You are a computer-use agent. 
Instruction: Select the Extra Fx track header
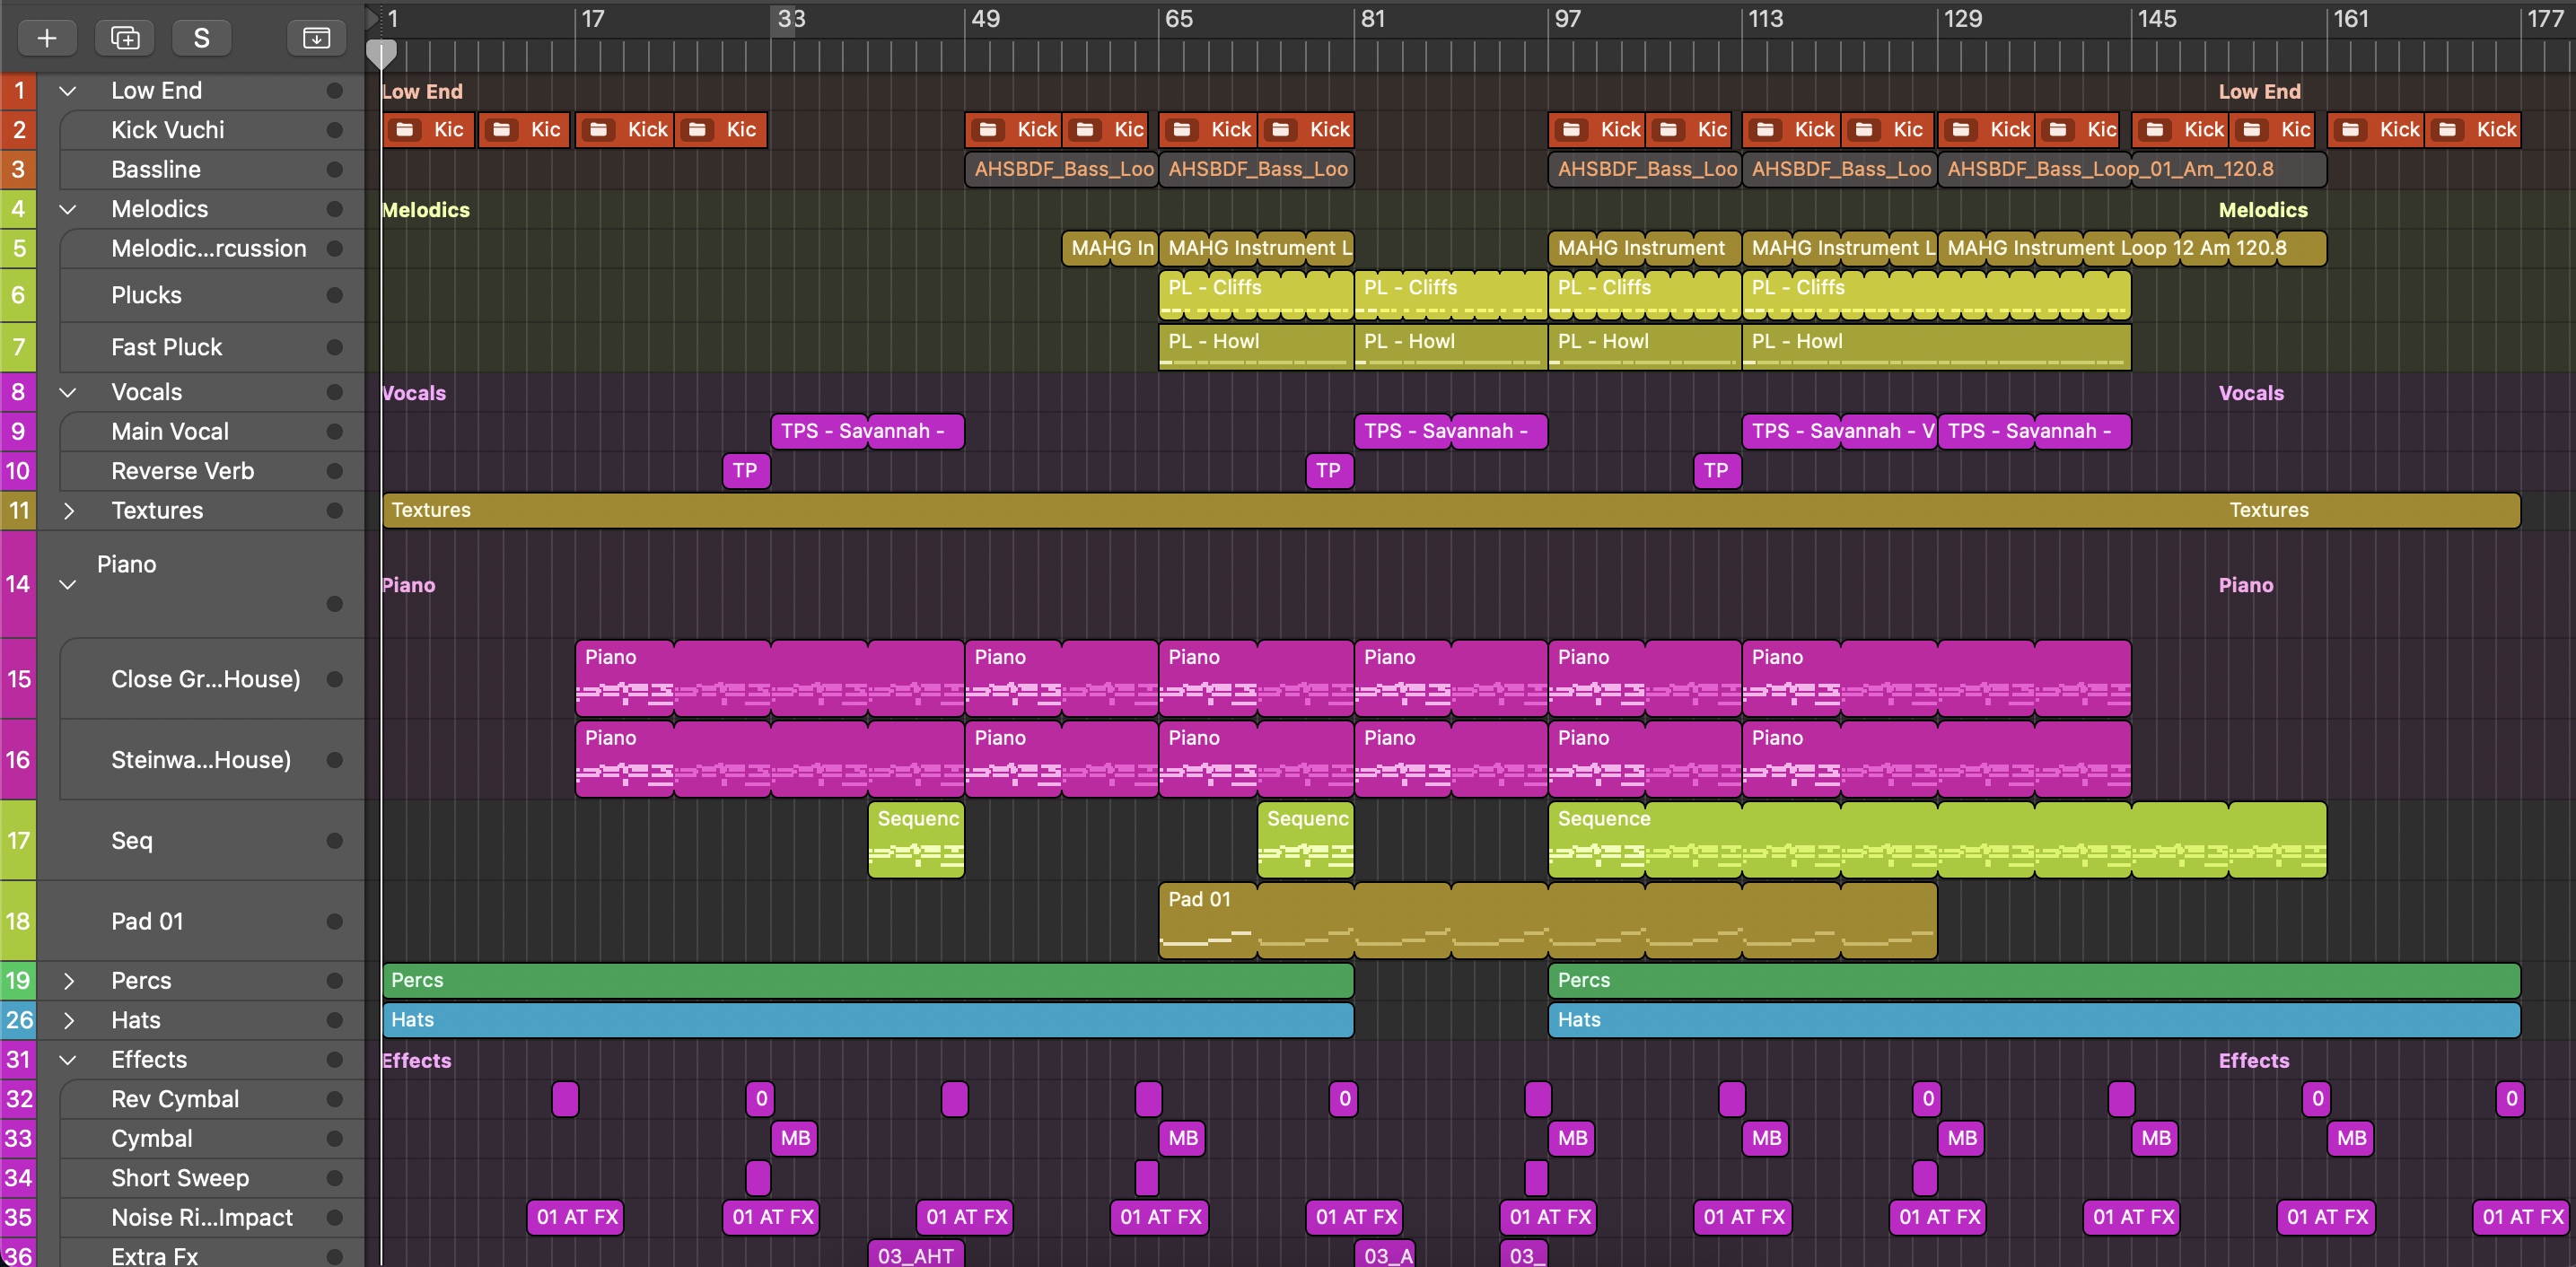[x=212, y=1254]
